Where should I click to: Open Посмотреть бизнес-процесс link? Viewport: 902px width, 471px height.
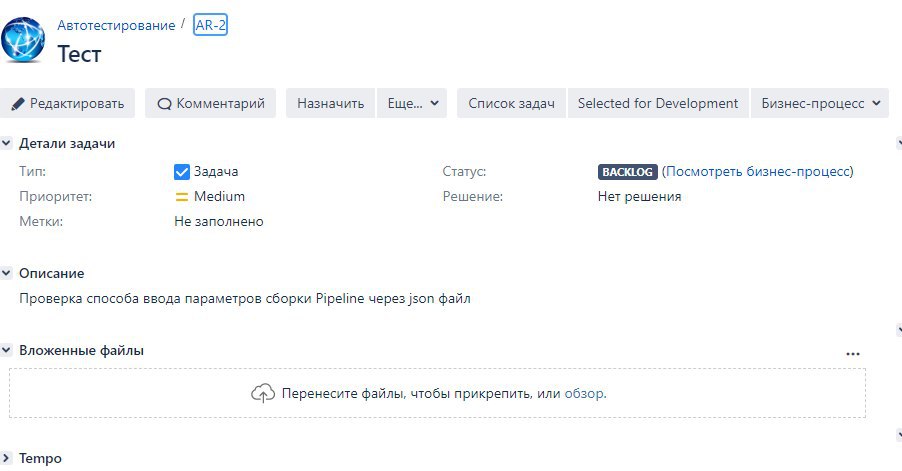(759, 171)
